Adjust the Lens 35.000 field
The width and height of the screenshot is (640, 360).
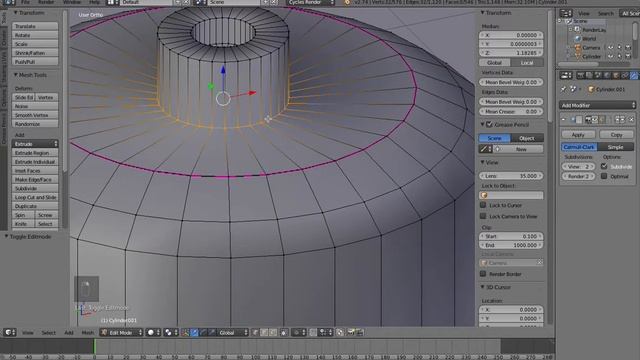click(511, 176)
